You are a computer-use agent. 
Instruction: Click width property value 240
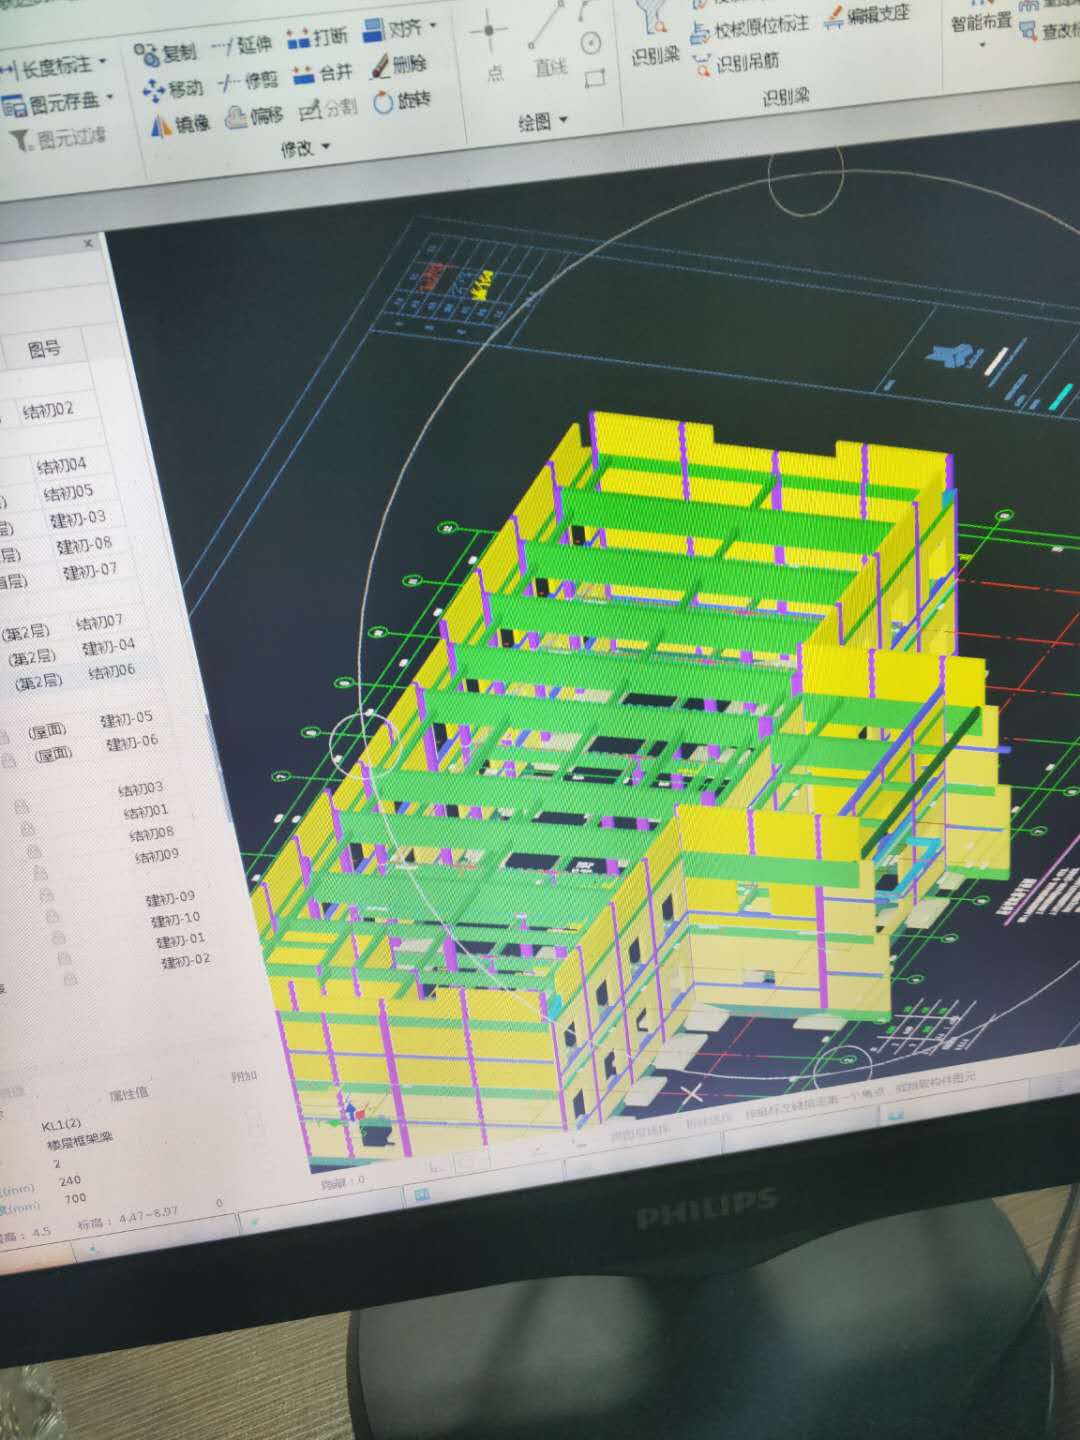[70, 1181]
